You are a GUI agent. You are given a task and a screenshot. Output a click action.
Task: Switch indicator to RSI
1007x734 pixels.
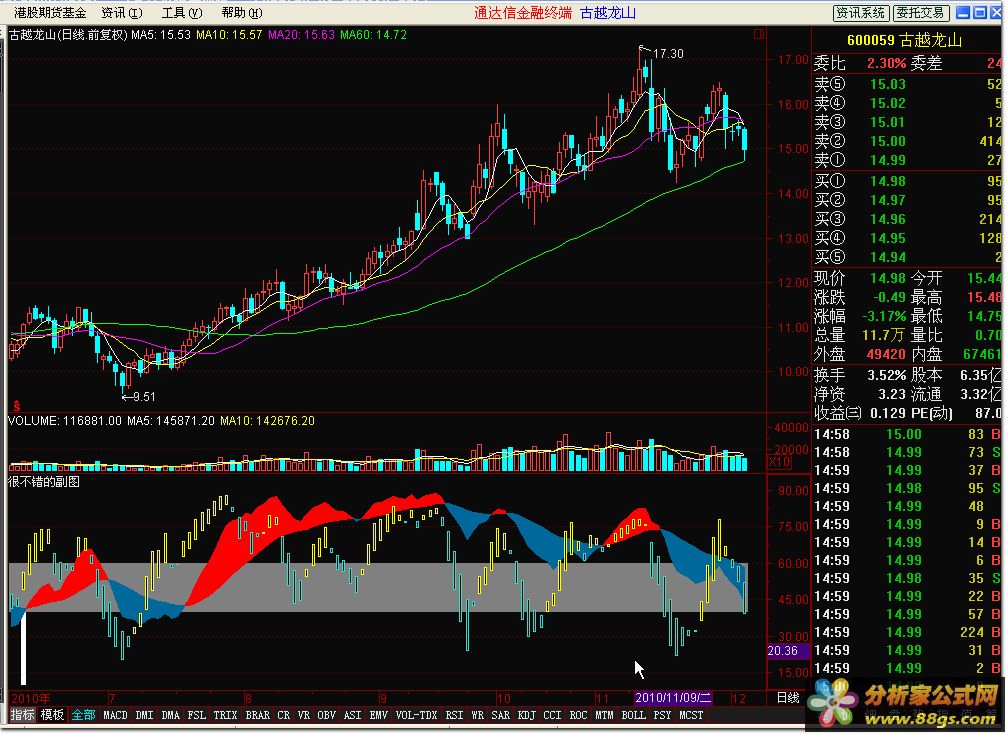point(454,715)
